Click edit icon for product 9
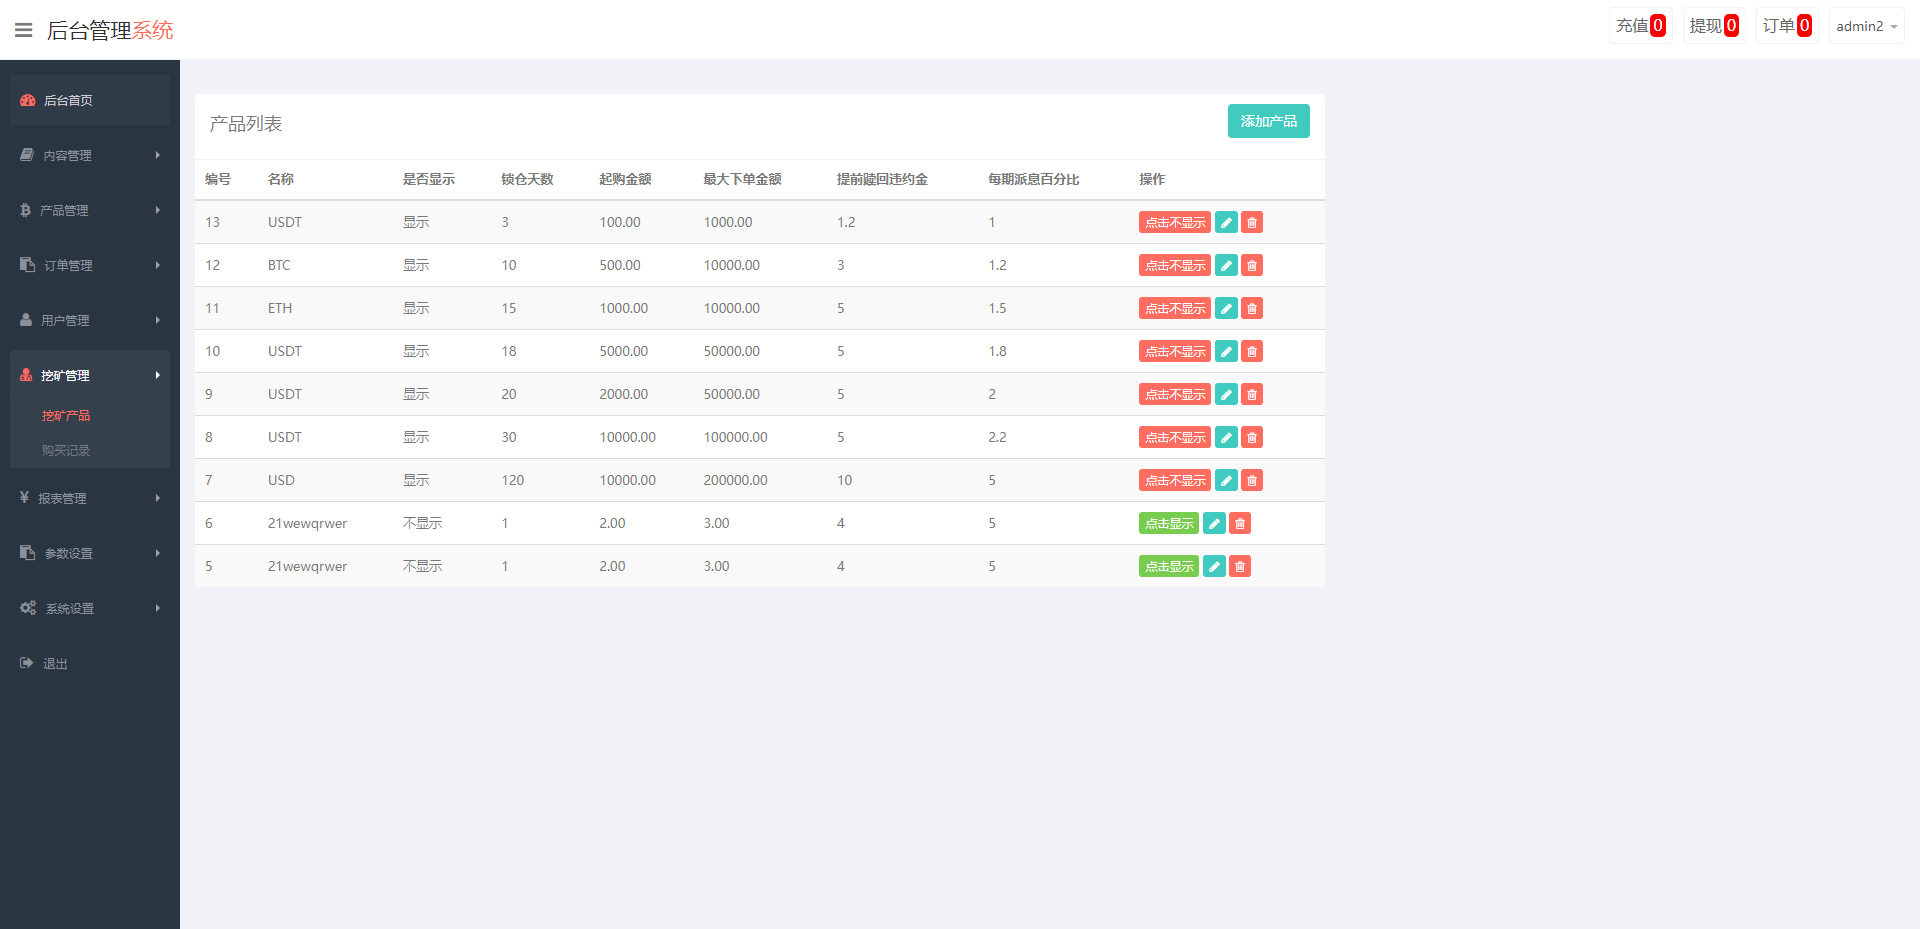The width and height of the screenshot is (1920, 929). click(1226, 394)
